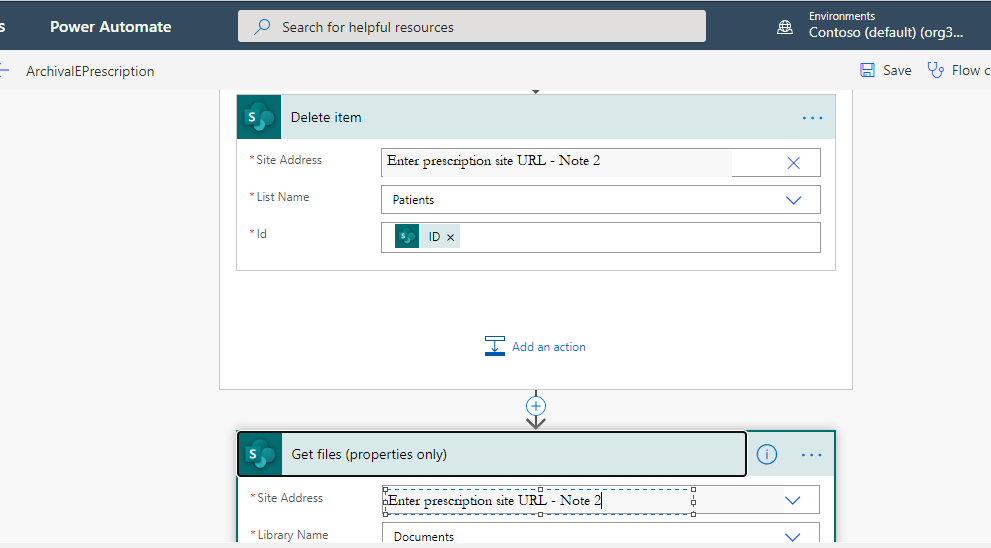This screenshot has height=548, width=991.
Task: Clear the Delete item Site Address value
Action: pyautogui.click(x=793, y=163)
